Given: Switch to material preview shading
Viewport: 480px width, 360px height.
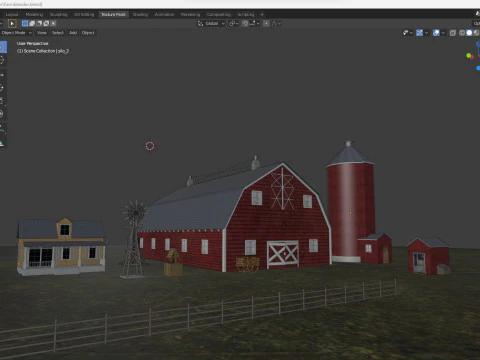Looking at the screenshot, I should 476,33.
